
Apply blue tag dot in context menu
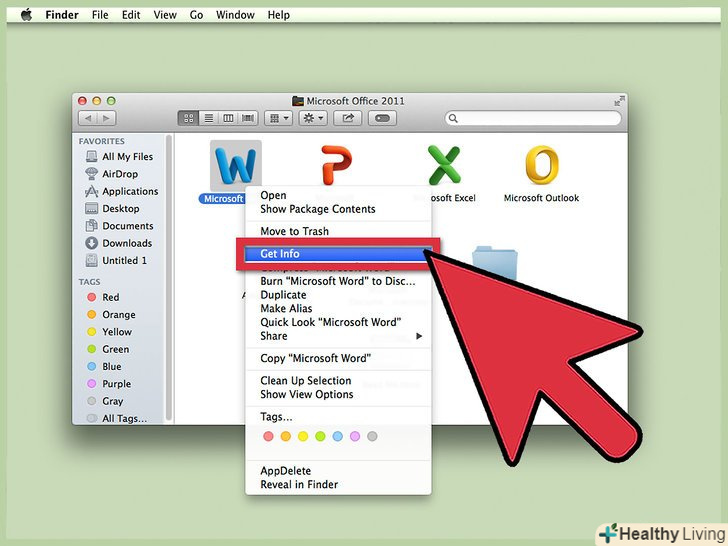pyautogui.click(x=338, y=436)
